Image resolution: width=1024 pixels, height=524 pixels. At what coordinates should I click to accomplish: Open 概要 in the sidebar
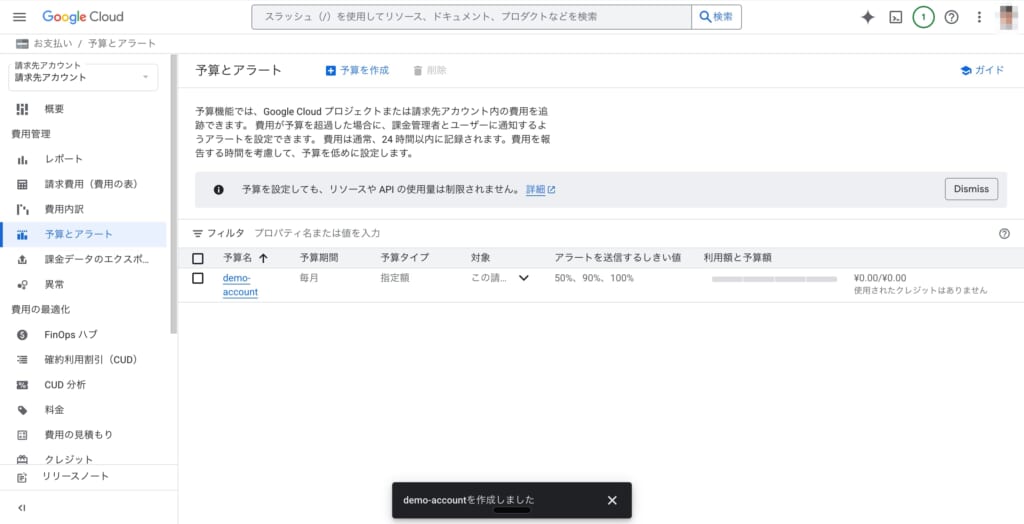(84, 109)
